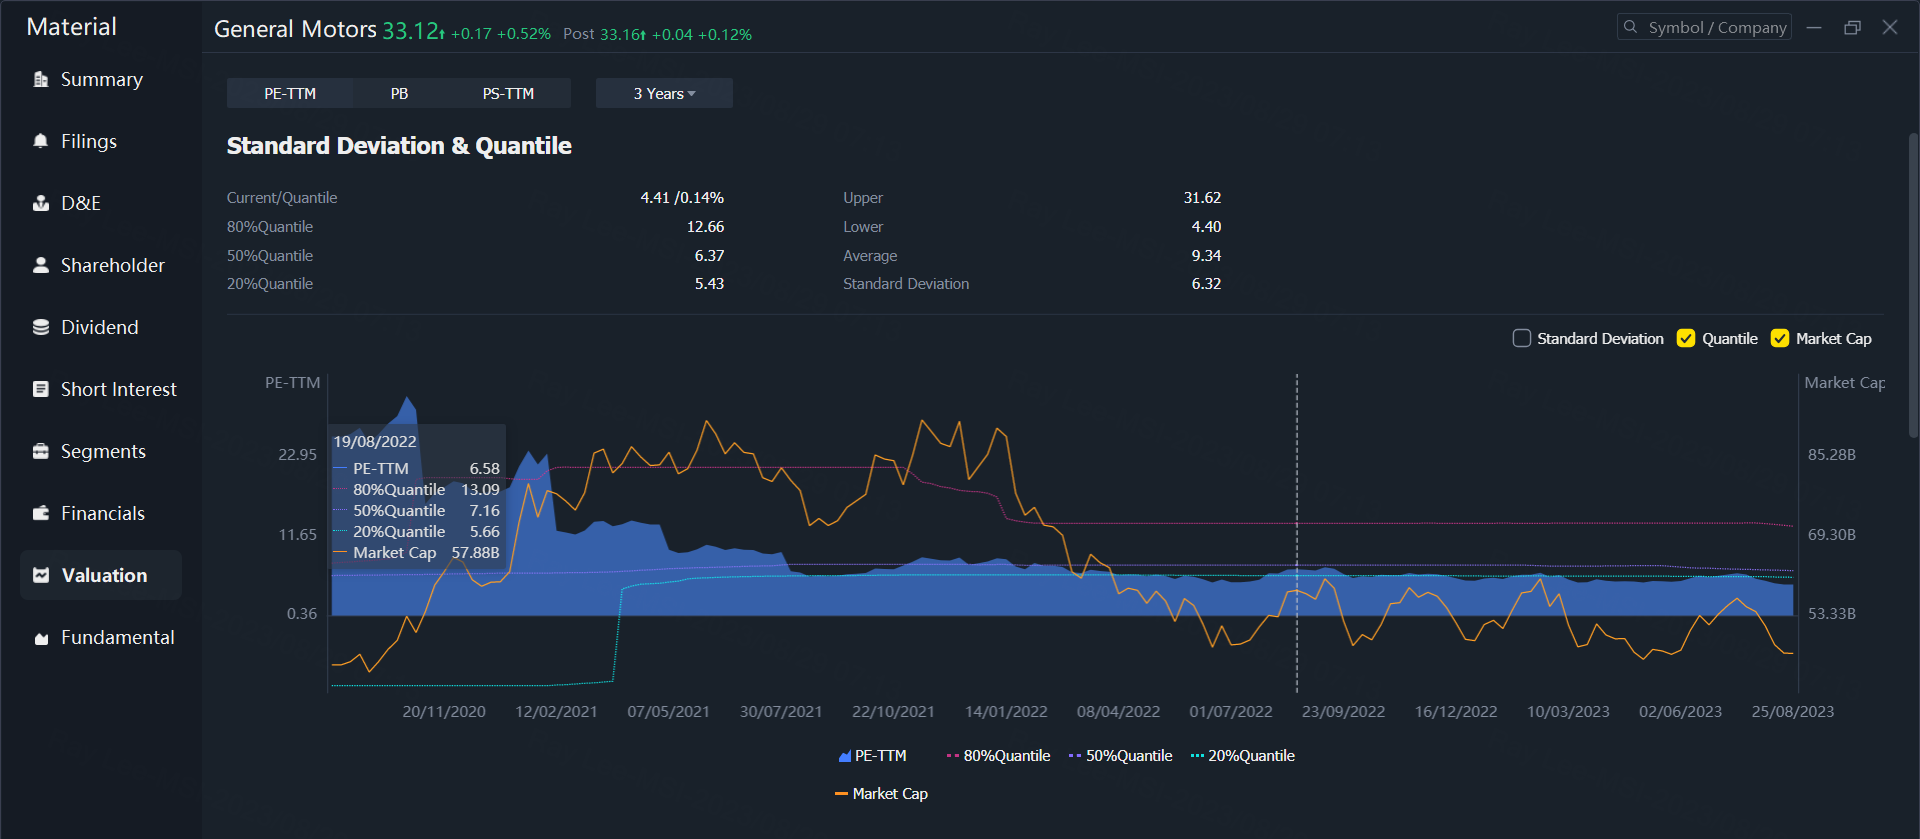This screenshot has height=839, width=1920.
Task: Hide the 80%Quantile legend series
Action: (998, 756)
